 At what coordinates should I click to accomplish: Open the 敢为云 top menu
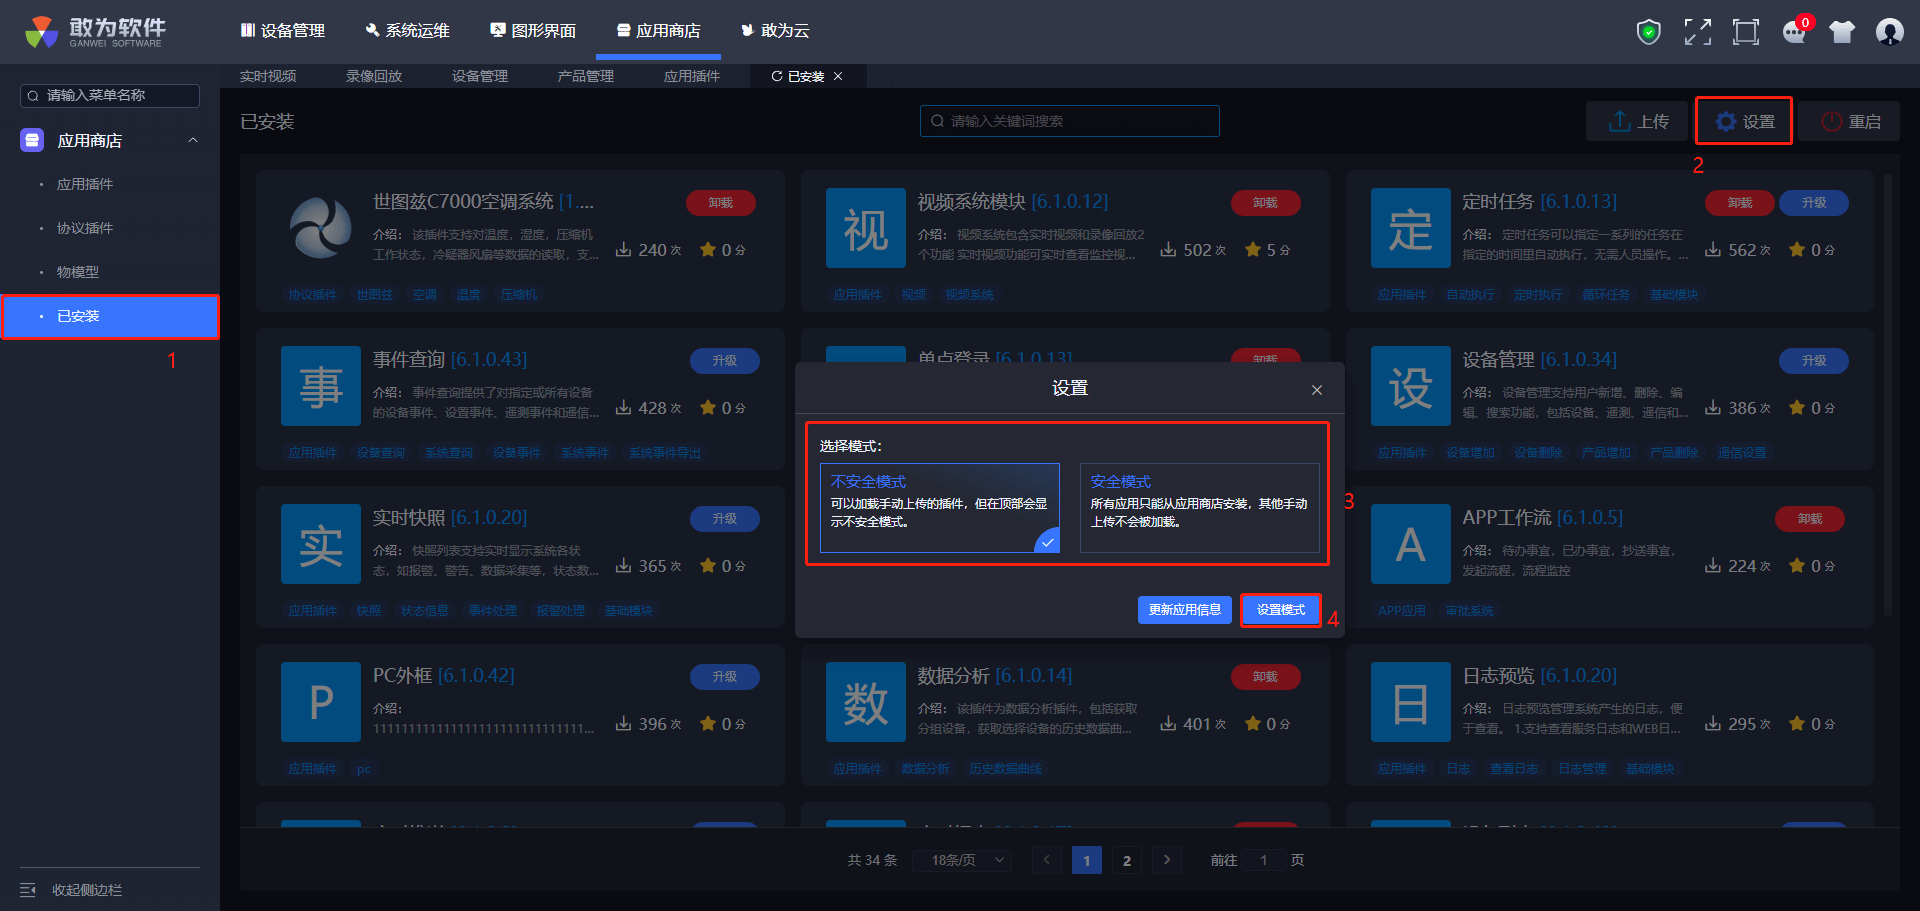[x=775, y=31]
